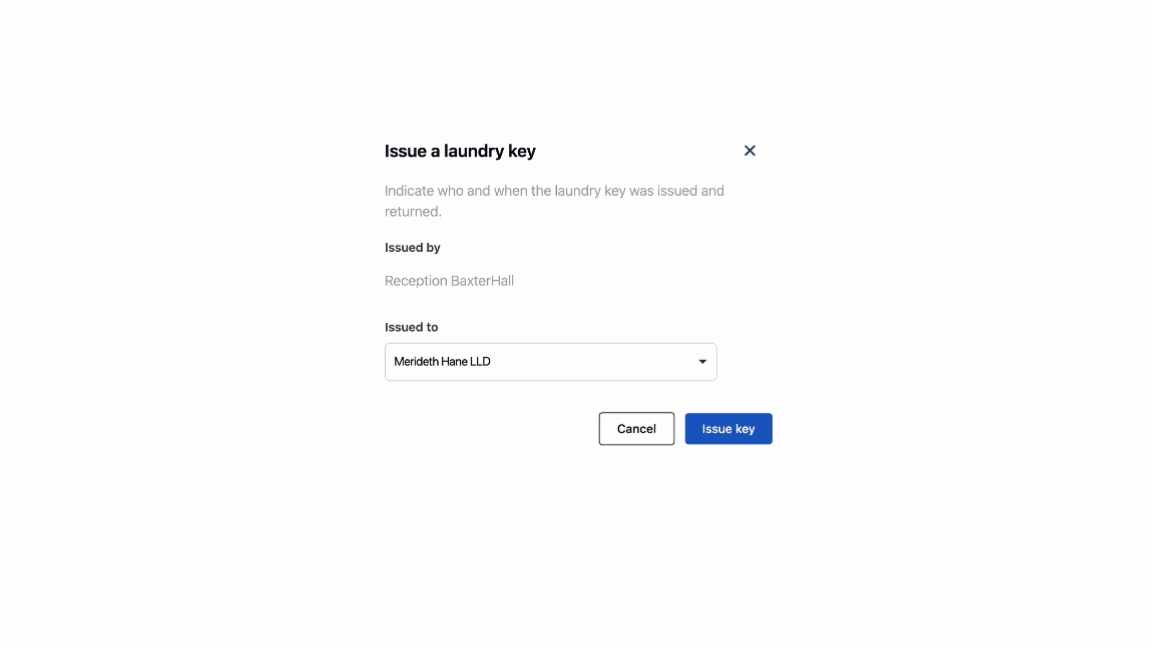The height and width of the screenshot is (648, 1152).
Task: Click the Issued to field label
Action: (411, 327)
